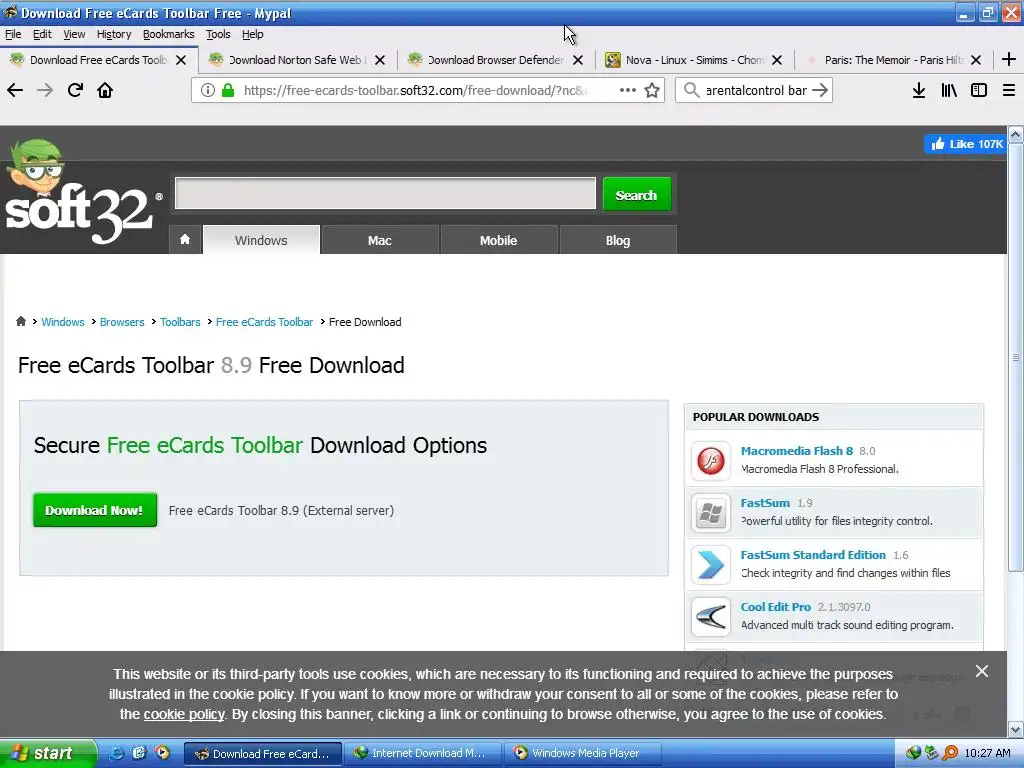Close the Paris: The Memoir tab
The image size is (1024, 768).
(x=976, y=60)
